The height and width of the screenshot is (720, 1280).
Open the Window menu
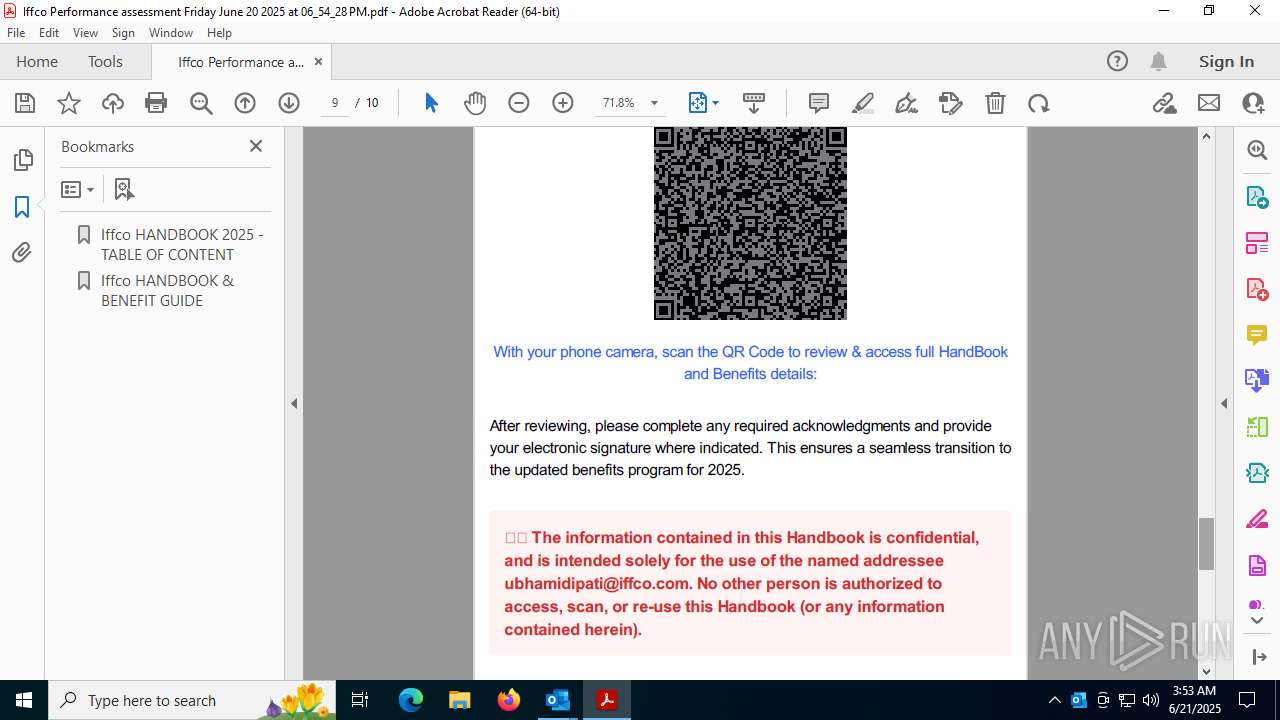(171, 33)
